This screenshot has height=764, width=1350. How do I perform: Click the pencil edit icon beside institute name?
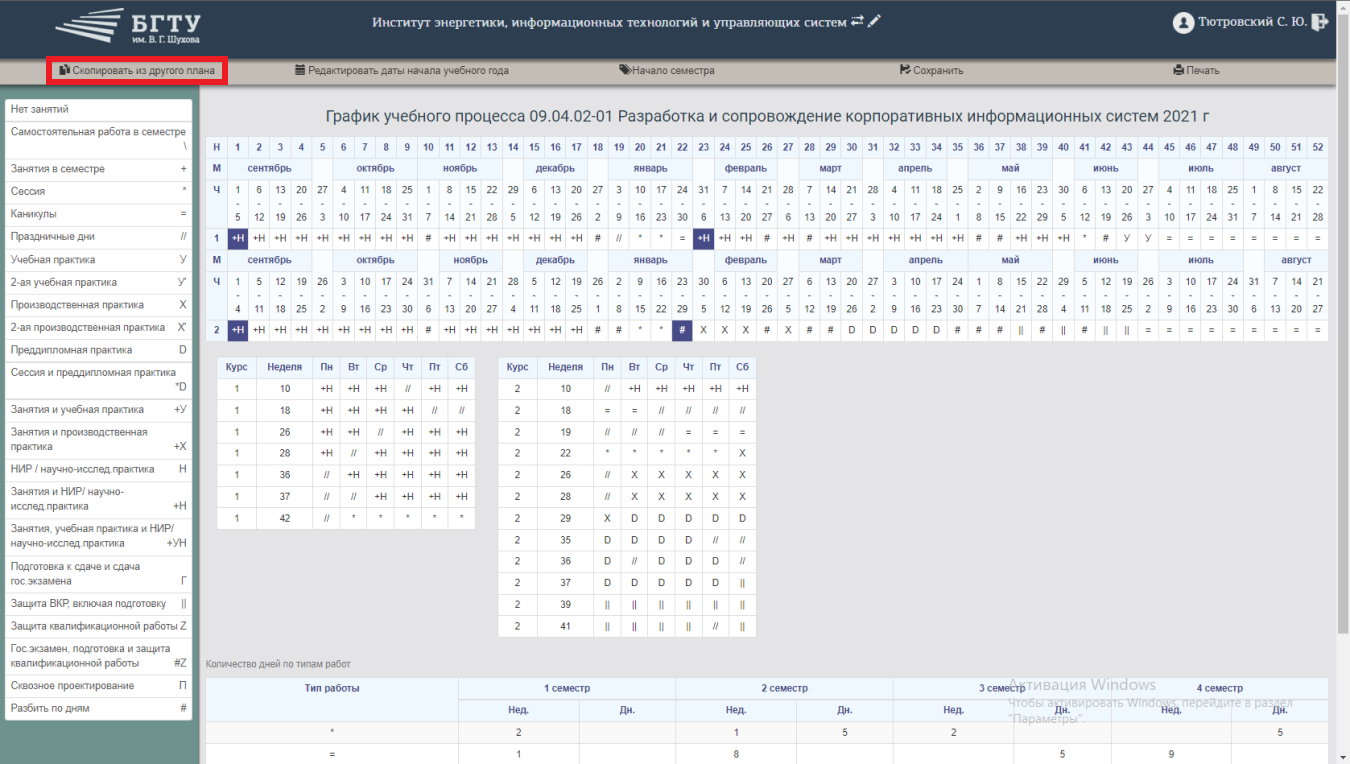point(874,21)
